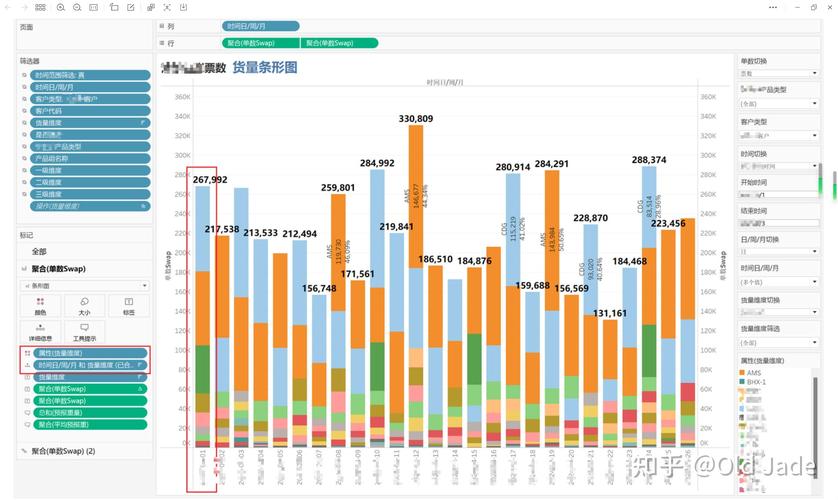Click the zoom in magnifier icon
The height and width of the screenshot is (500, 838).
60,7
